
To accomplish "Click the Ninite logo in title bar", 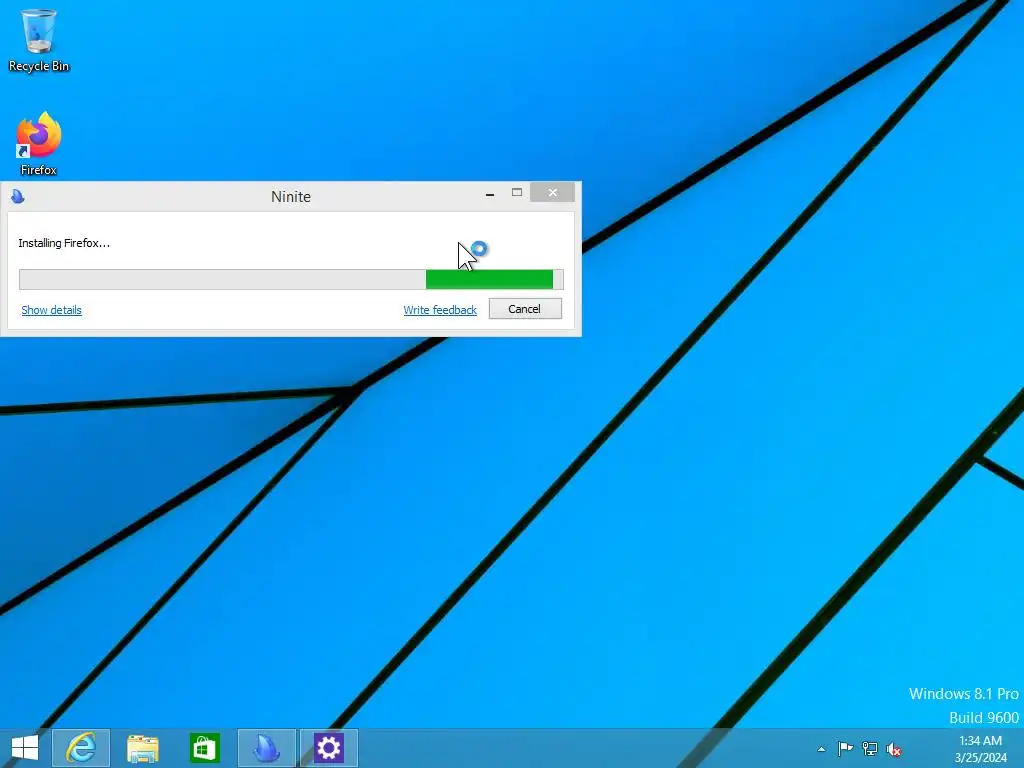I will [x=18, y=196].
